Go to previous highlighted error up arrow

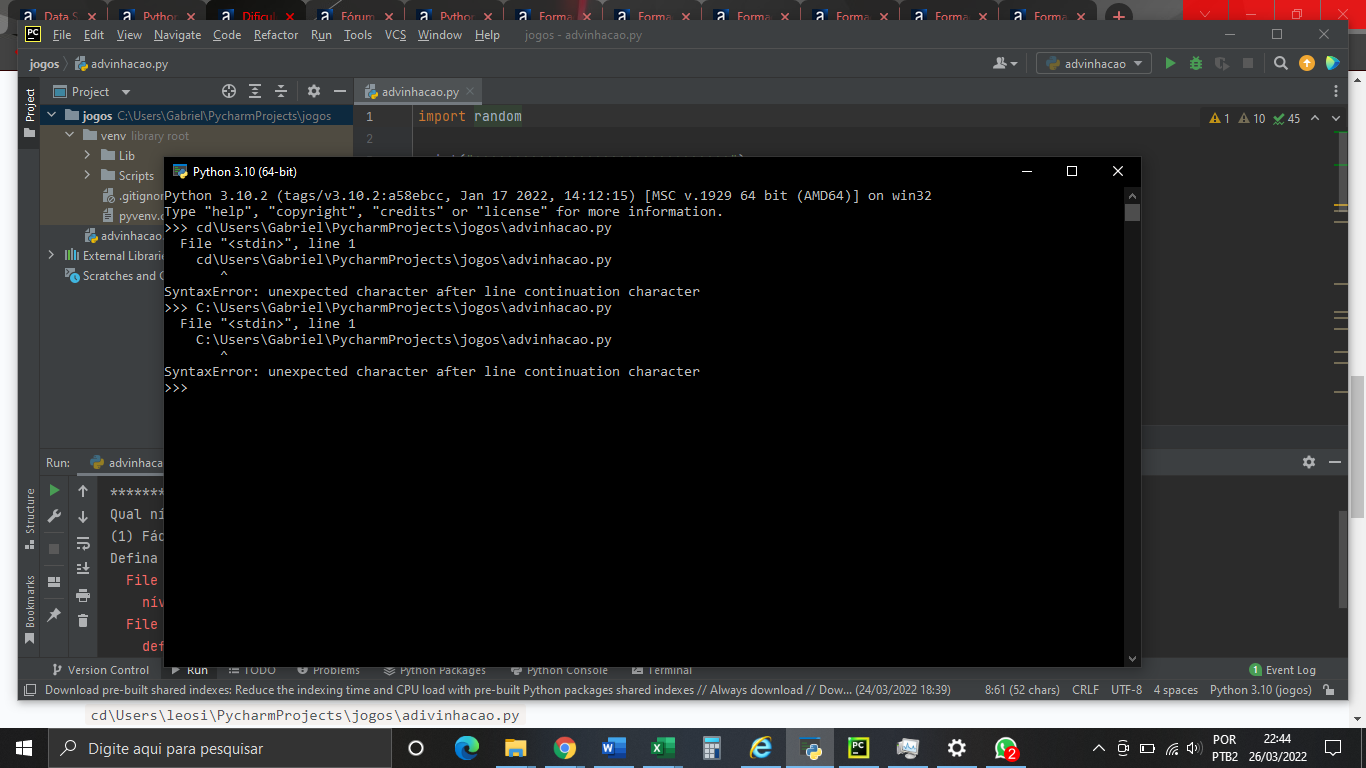click(x=1316, y=118)
